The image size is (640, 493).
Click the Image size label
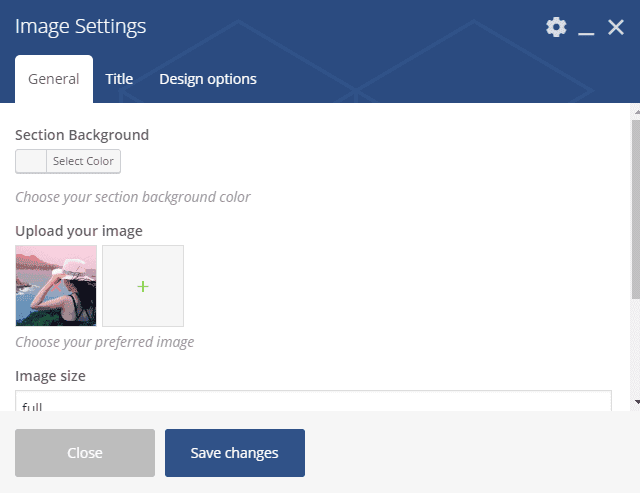50,376
